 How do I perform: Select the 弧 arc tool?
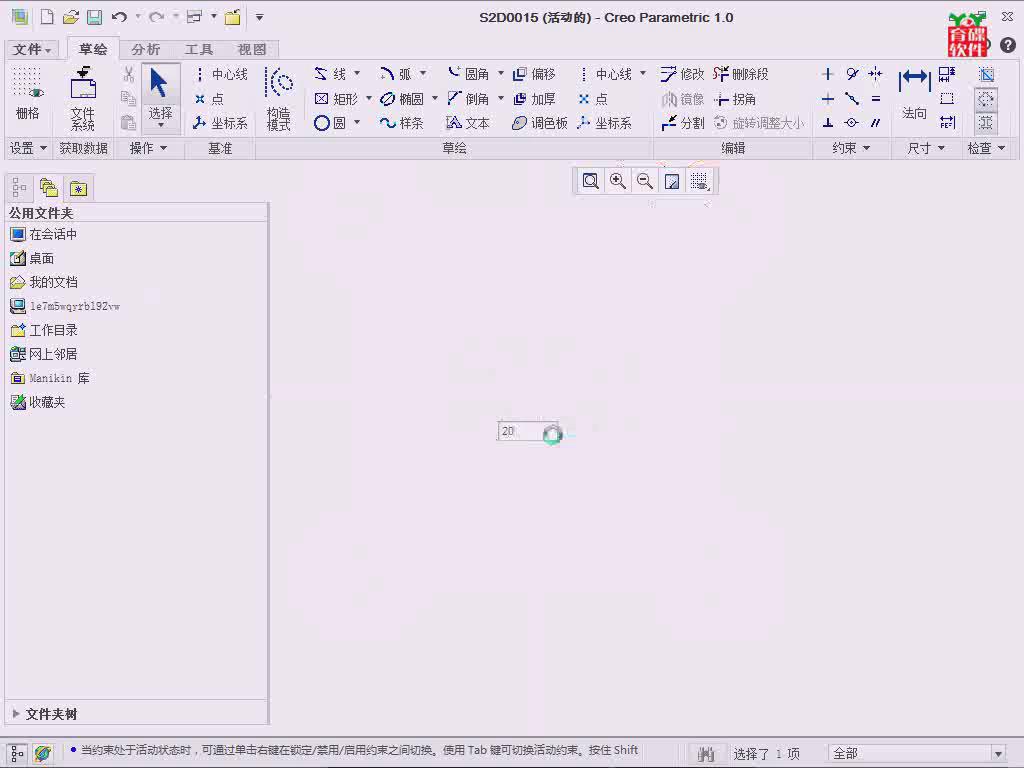396,74
